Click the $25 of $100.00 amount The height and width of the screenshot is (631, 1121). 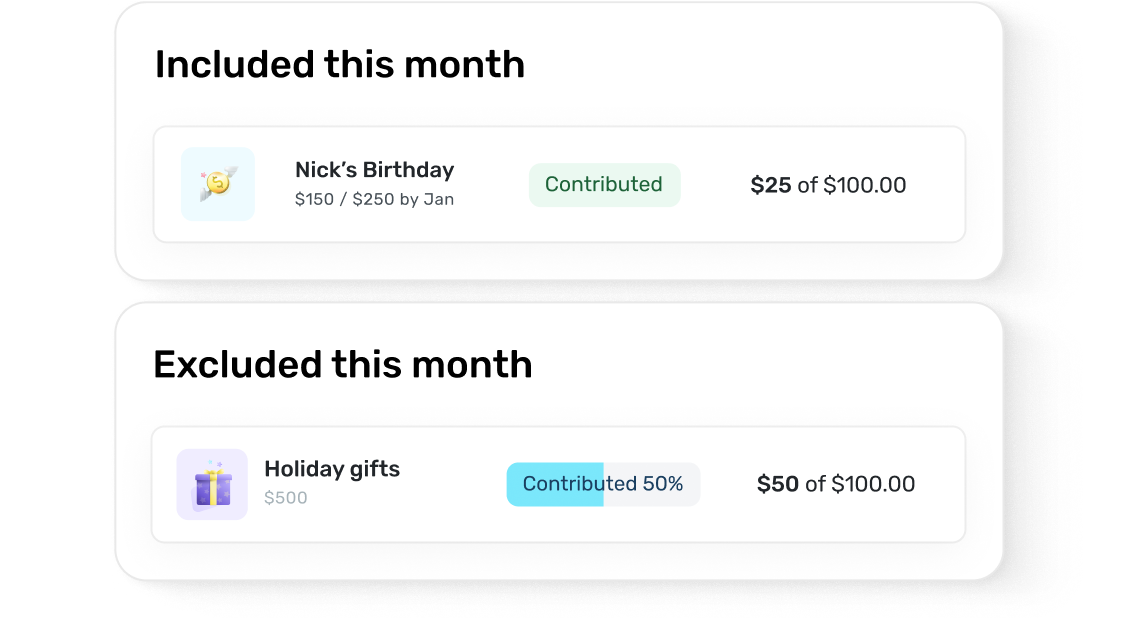pyautogui.click(x=828, y=184)
